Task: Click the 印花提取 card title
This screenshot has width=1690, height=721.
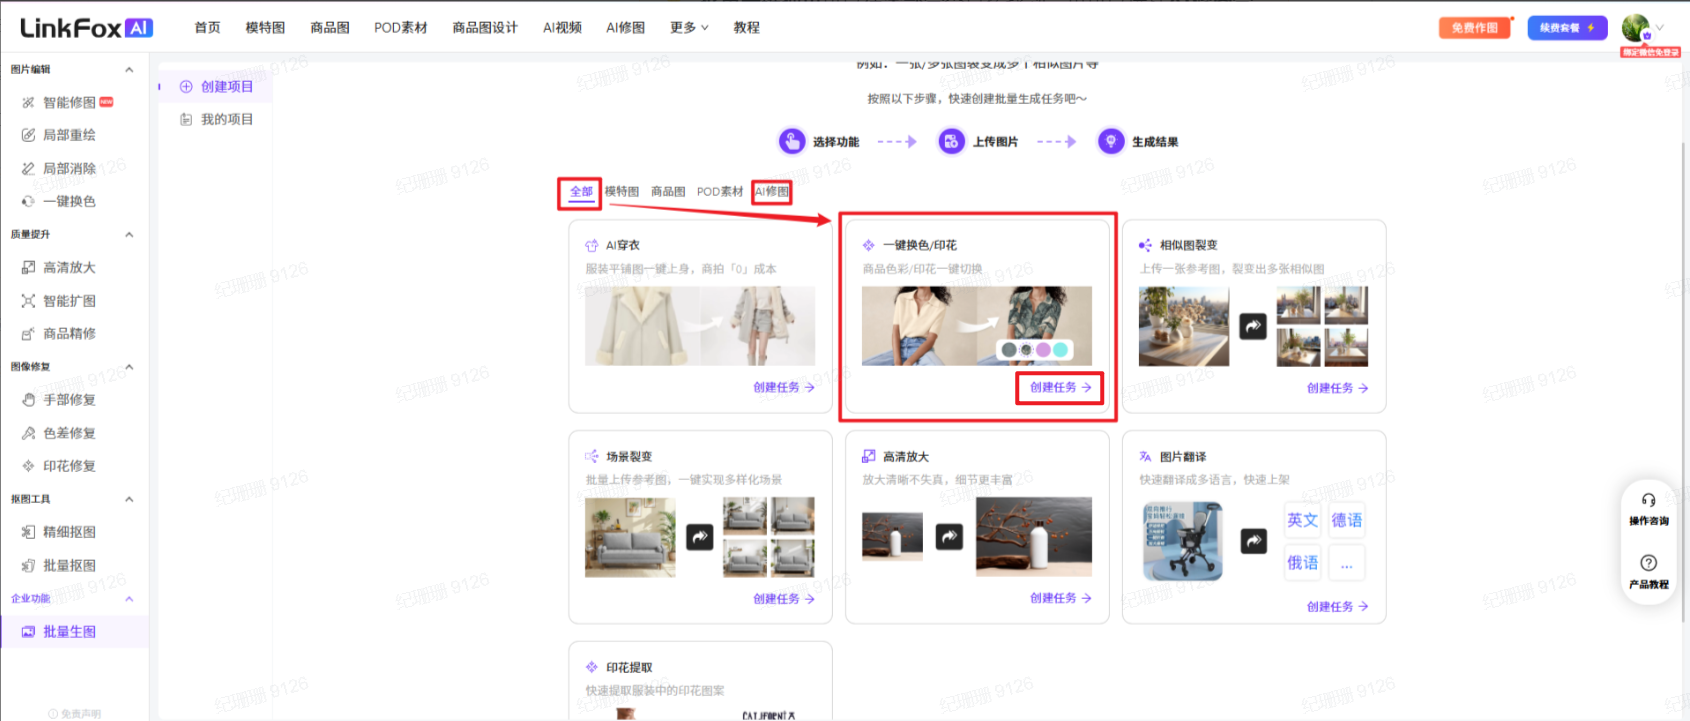Action: (x=629, y=667)
